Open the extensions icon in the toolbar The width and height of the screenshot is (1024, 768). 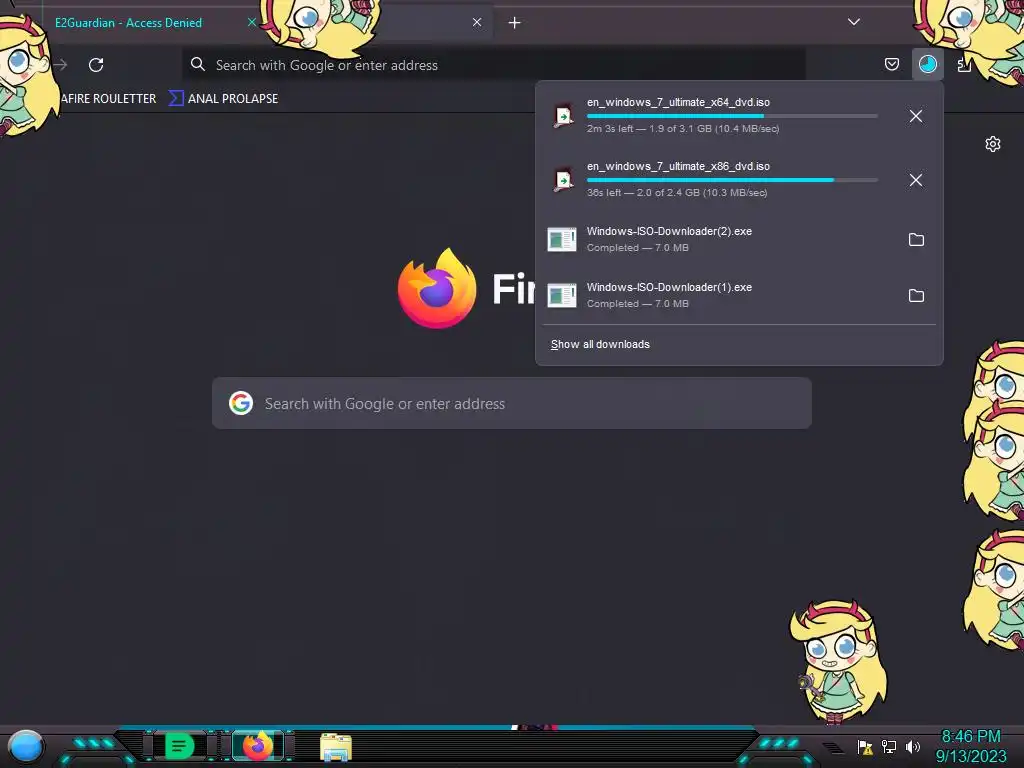click(x=964, y=64)
